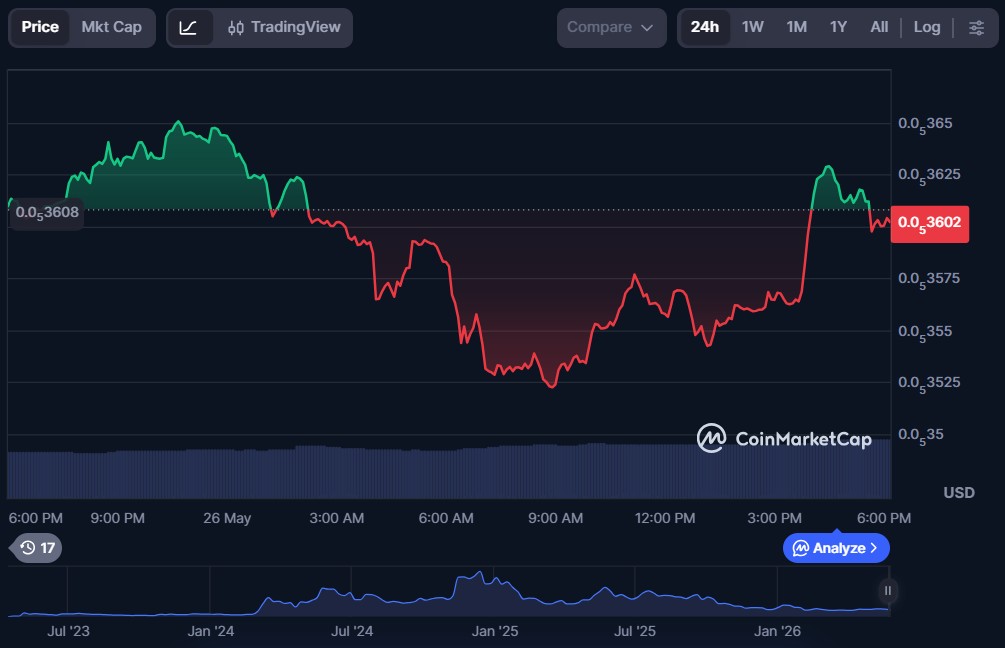Select the line chart icon

(188, 28)
